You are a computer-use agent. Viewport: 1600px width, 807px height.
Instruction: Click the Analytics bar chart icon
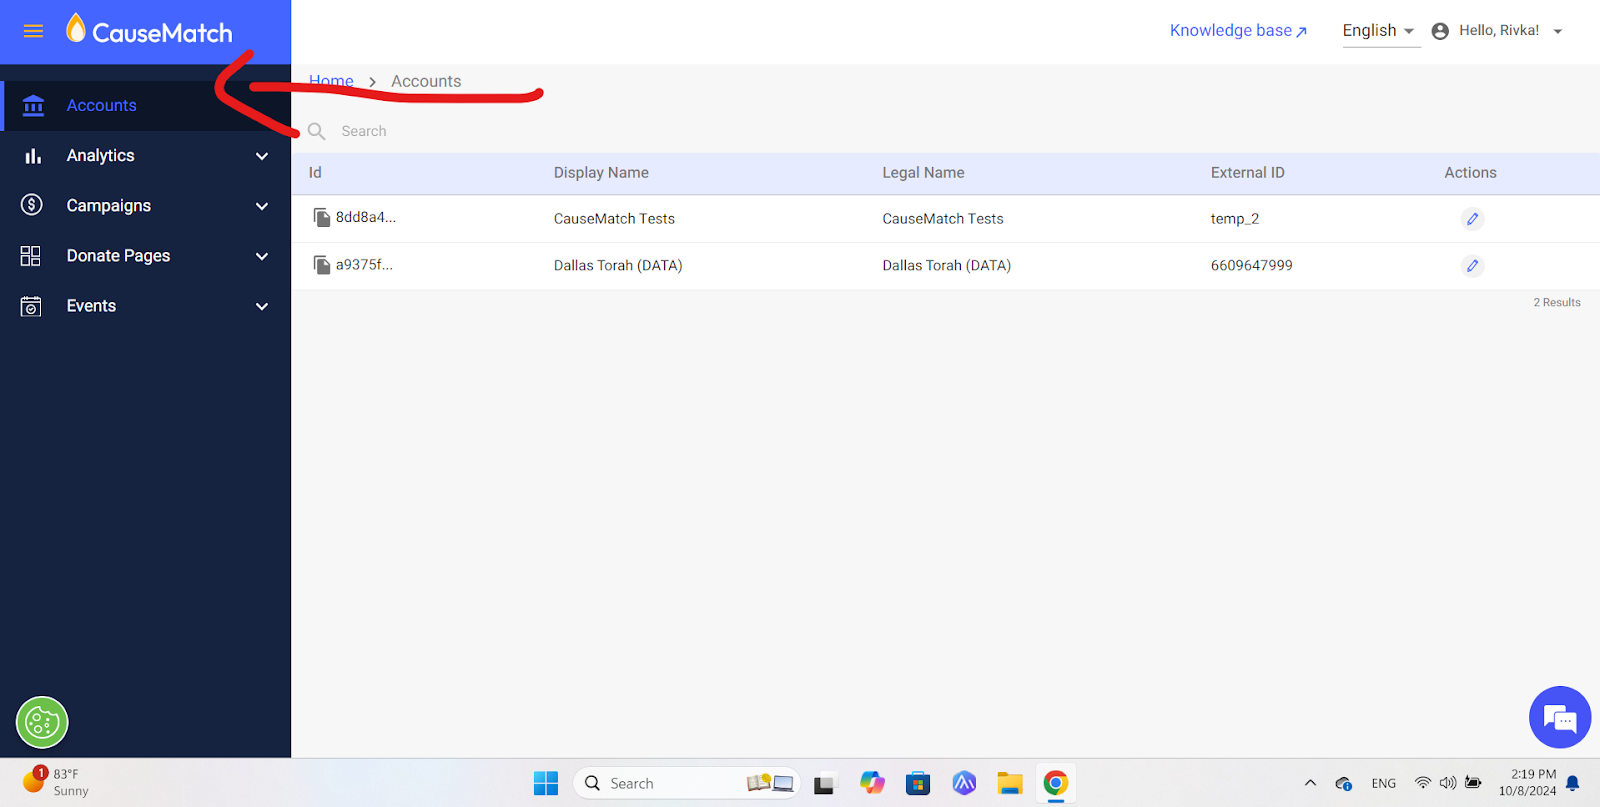[33, 156]
